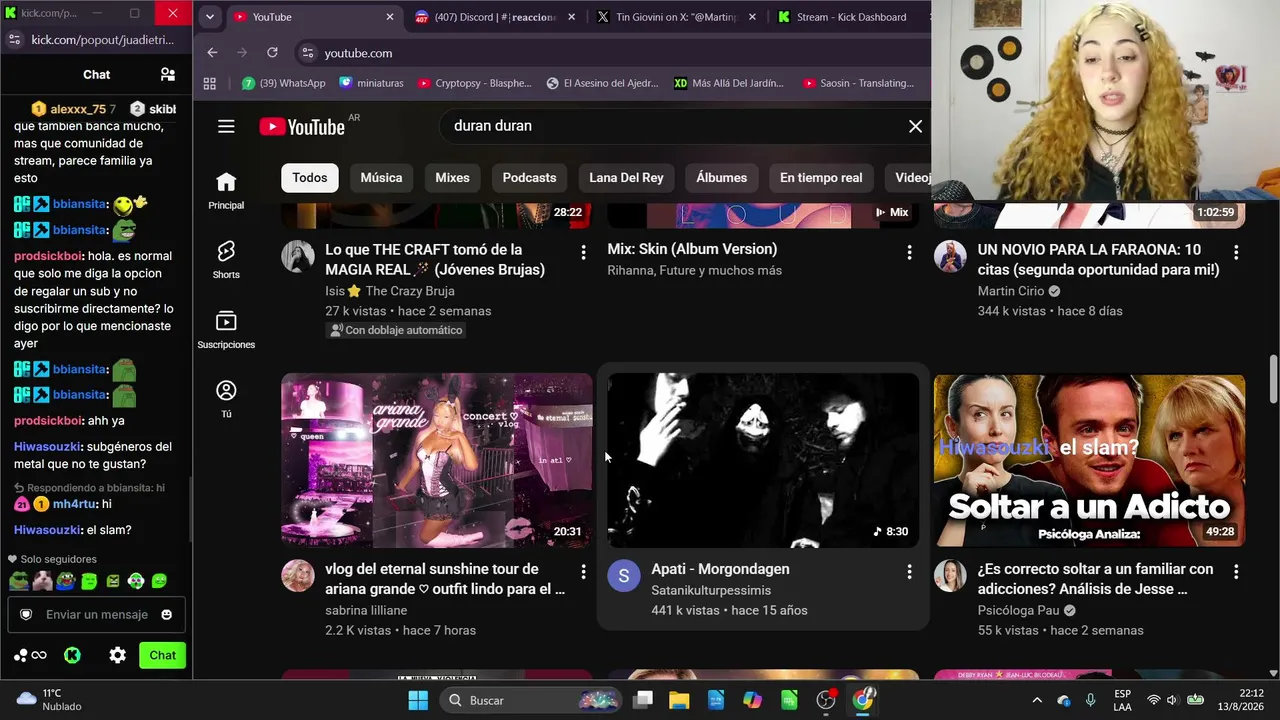
Task: Open the emoji picker in Kick chat
Action: coord(167,615)
